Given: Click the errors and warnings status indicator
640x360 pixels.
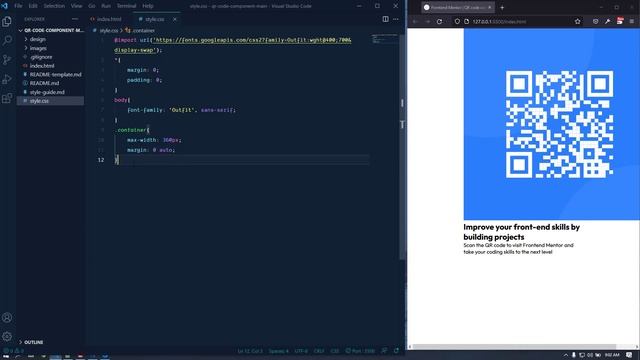Looking at the screenshot, I should pyautogui.click(x=13, y=351).
